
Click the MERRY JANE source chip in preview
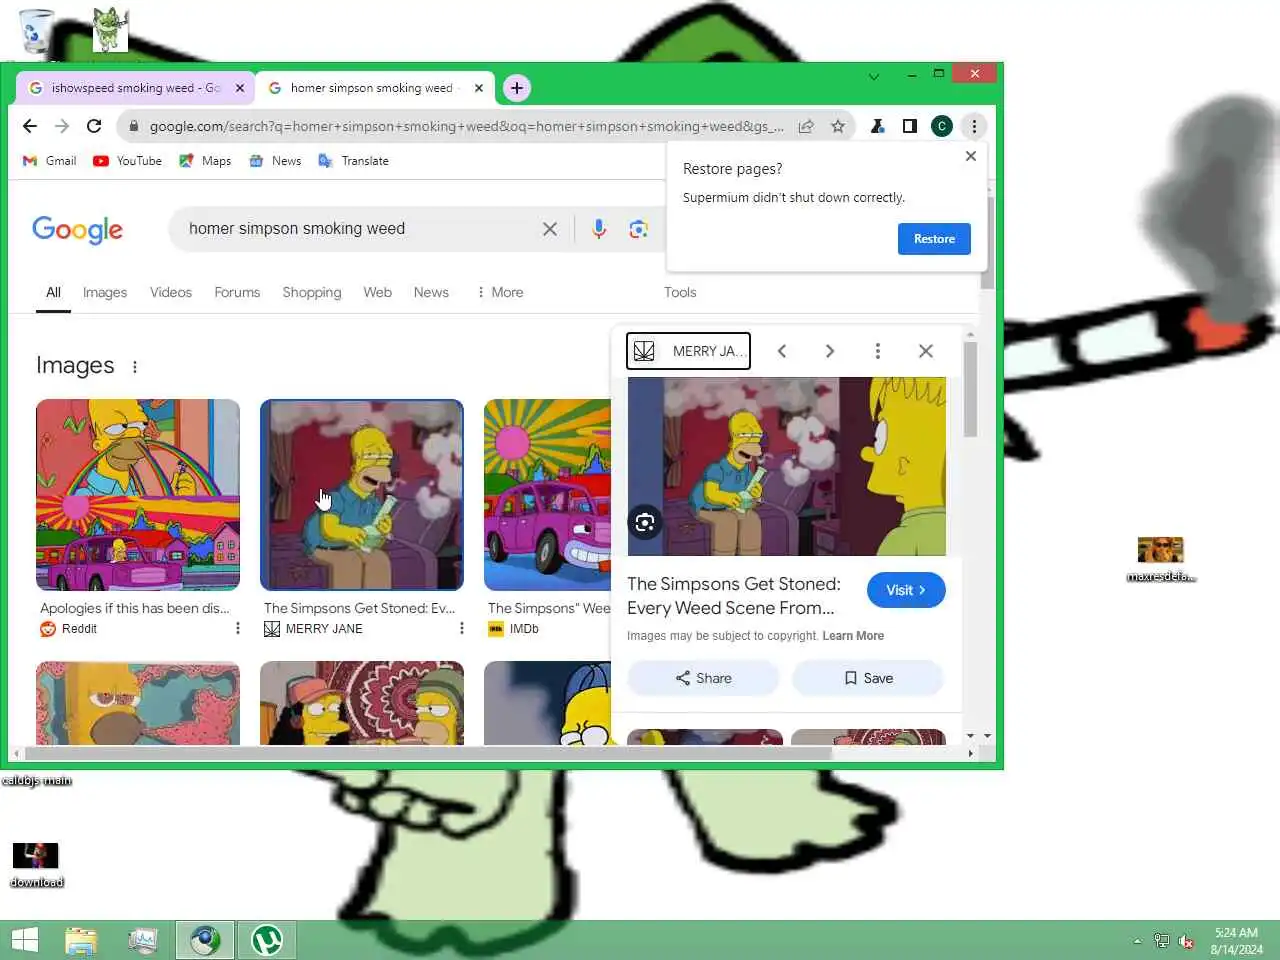(688, 351)
